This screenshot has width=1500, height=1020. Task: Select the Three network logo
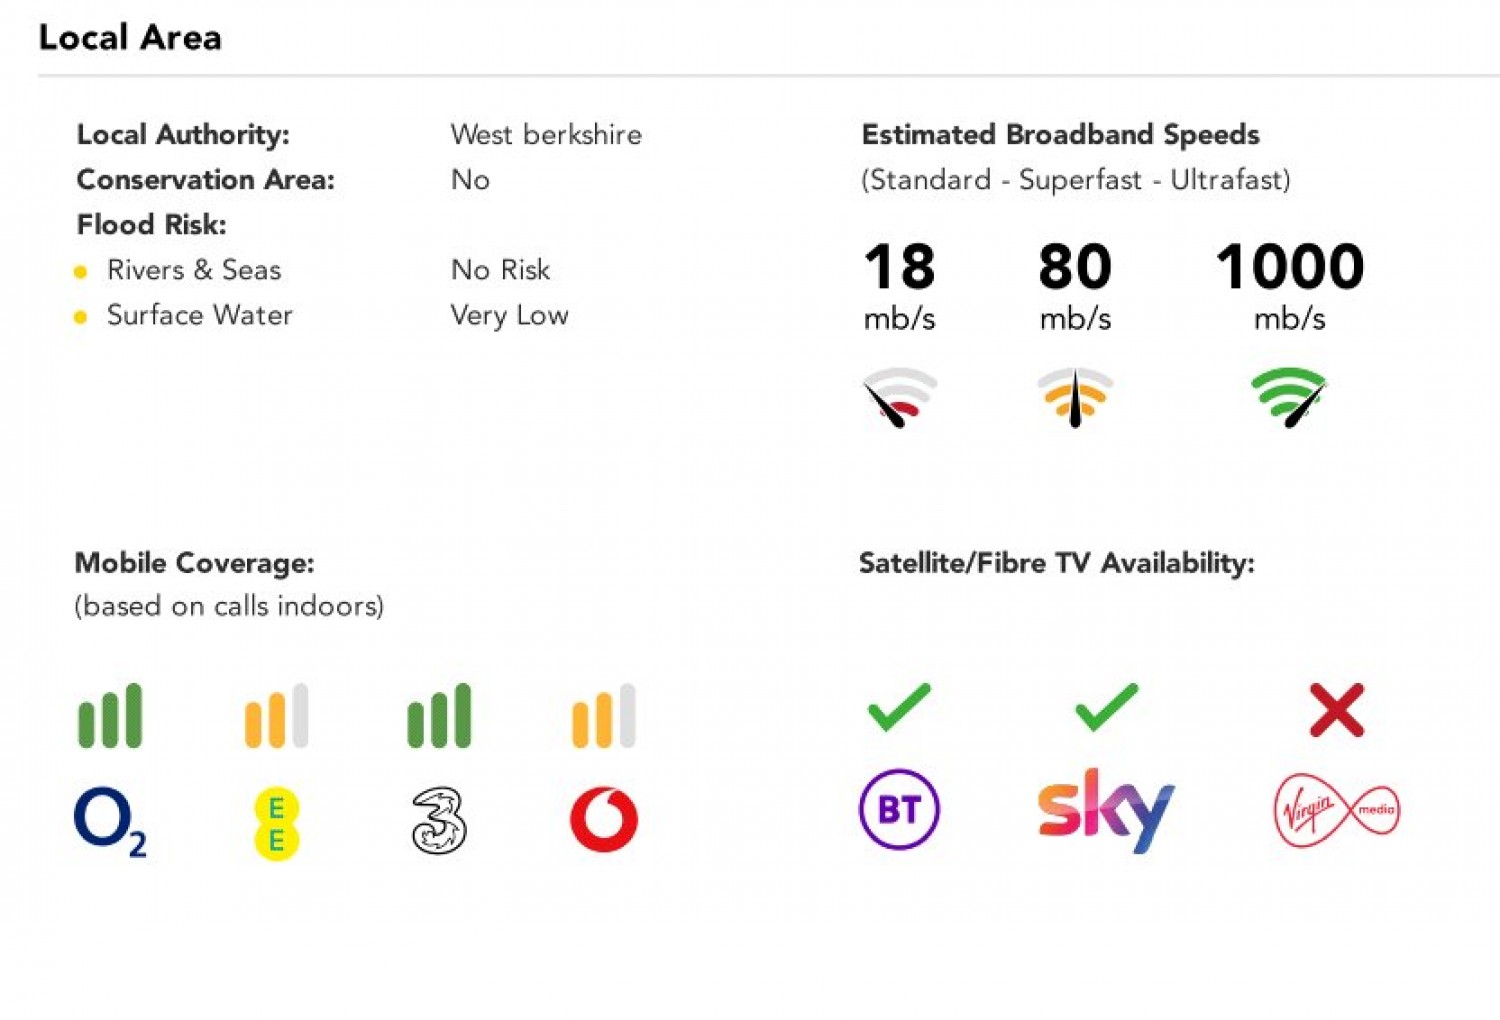439,821
